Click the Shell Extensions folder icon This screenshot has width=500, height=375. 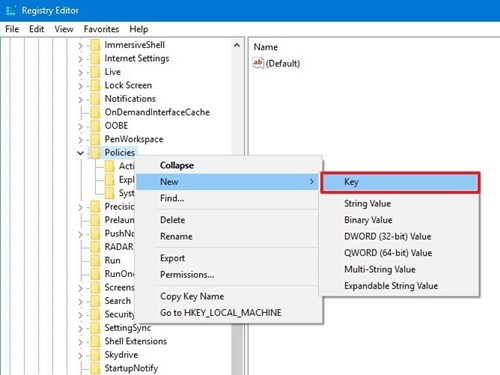pyautogui.click(x=95, y=341)
